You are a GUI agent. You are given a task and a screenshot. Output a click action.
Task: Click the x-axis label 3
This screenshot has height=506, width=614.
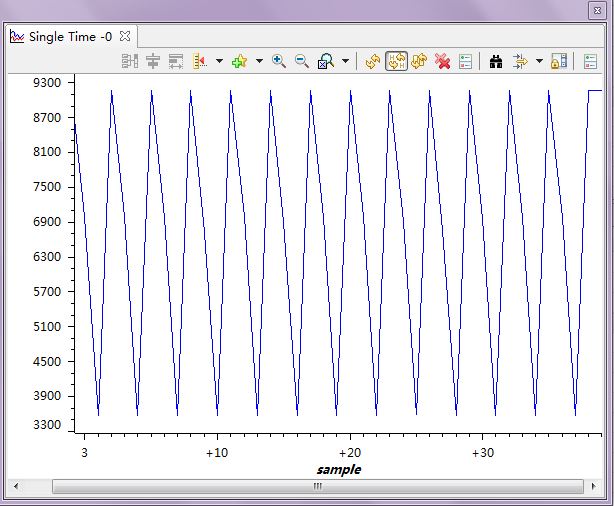click(x=84, y=453)
